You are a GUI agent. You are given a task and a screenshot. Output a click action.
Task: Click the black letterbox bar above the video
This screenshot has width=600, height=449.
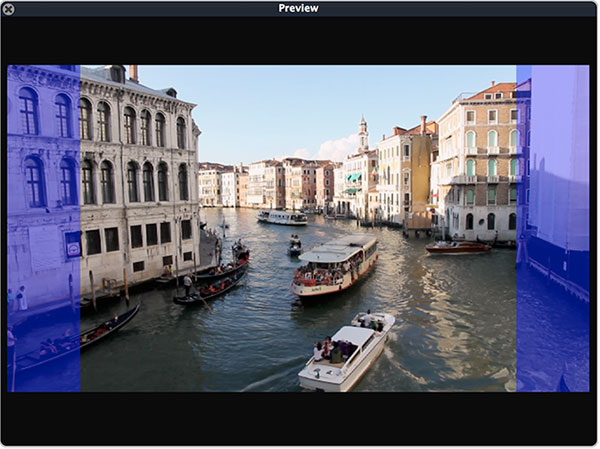[298, 40]
